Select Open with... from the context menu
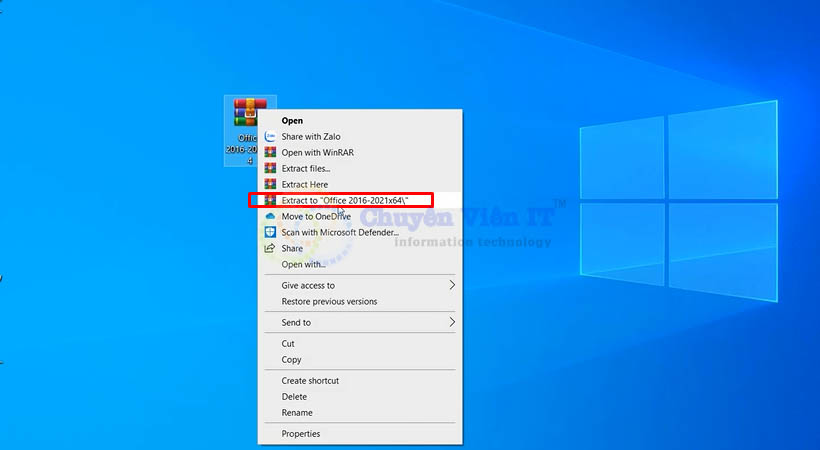 click(x=303, y=264)
